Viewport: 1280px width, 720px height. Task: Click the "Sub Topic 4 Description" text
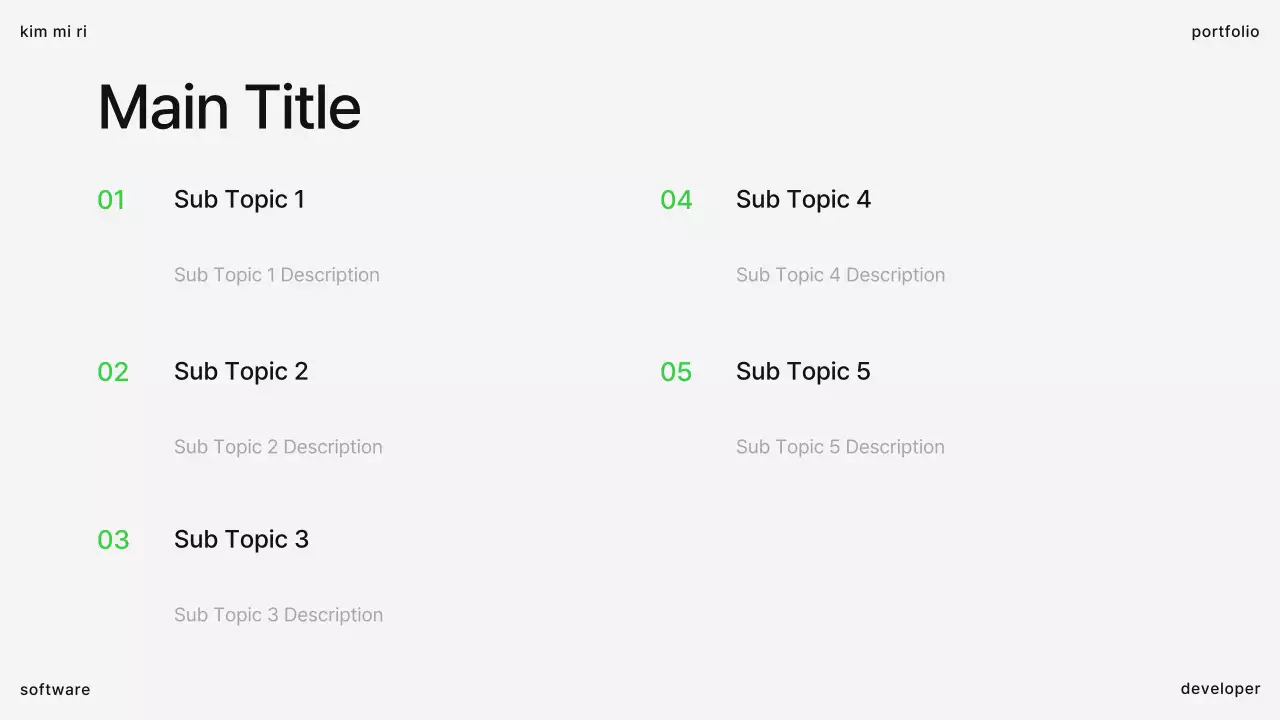tap(840, 275)
